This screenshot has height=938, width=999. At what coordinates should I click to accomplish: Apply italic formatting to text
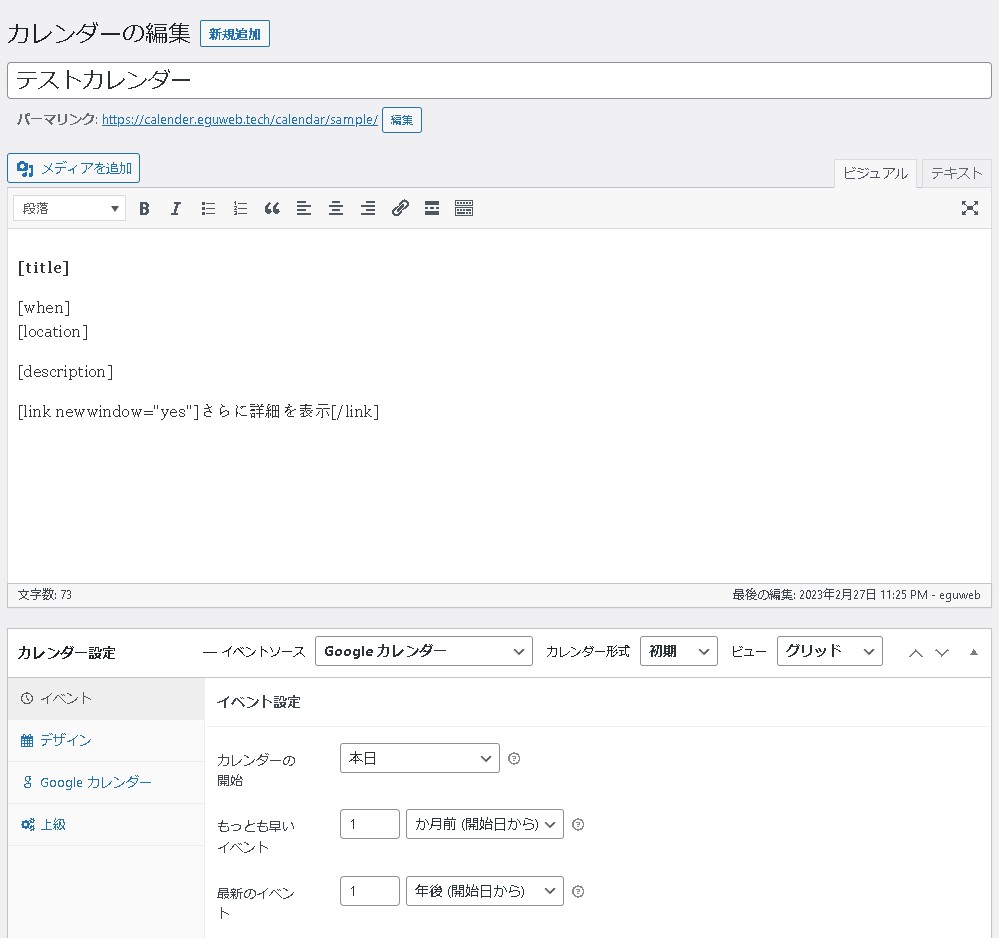point(176,208)
